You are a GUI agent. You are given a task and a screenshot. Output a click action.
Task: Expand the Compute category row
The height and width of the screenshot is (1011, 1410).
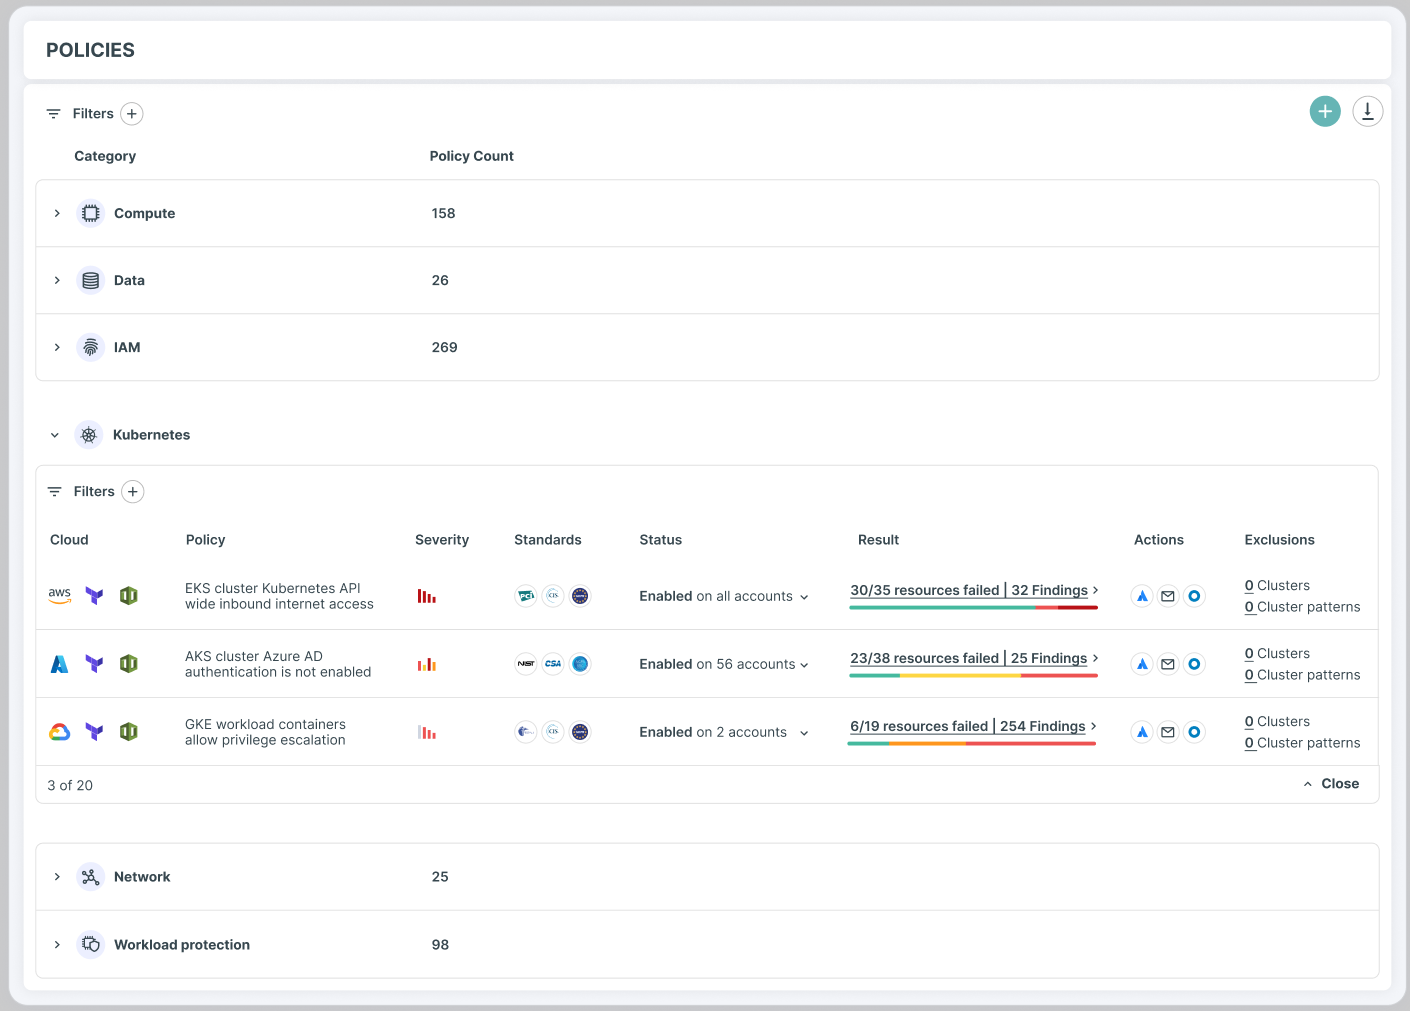(x=57, y=213)
